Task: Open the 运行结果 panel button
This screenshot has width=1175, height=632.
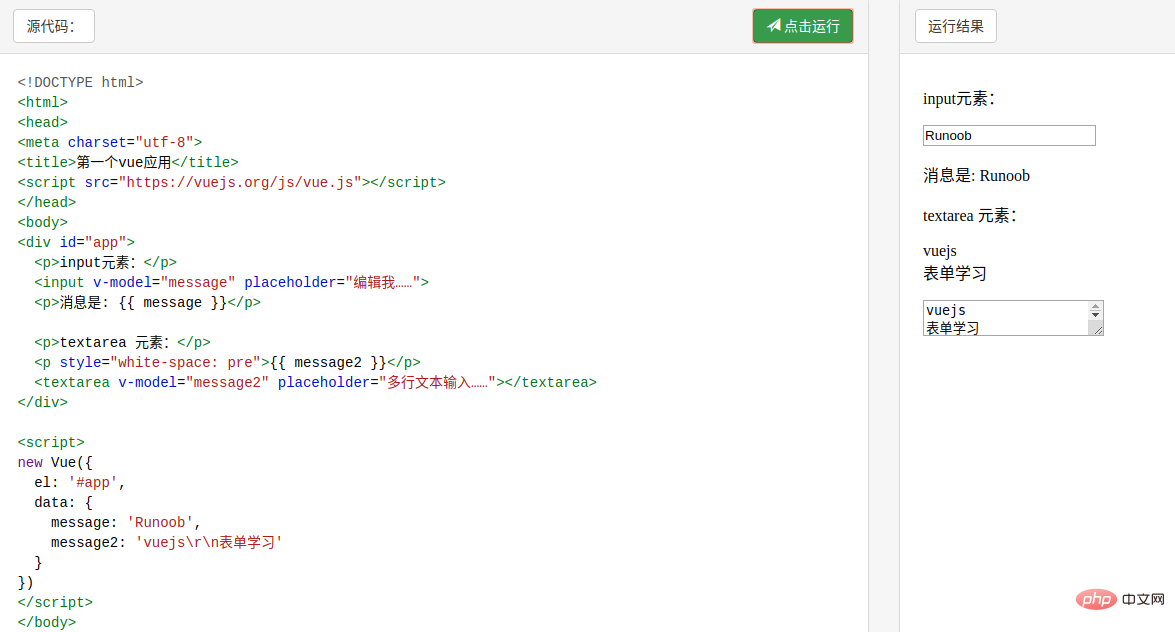Action: (x=955, y=26)
